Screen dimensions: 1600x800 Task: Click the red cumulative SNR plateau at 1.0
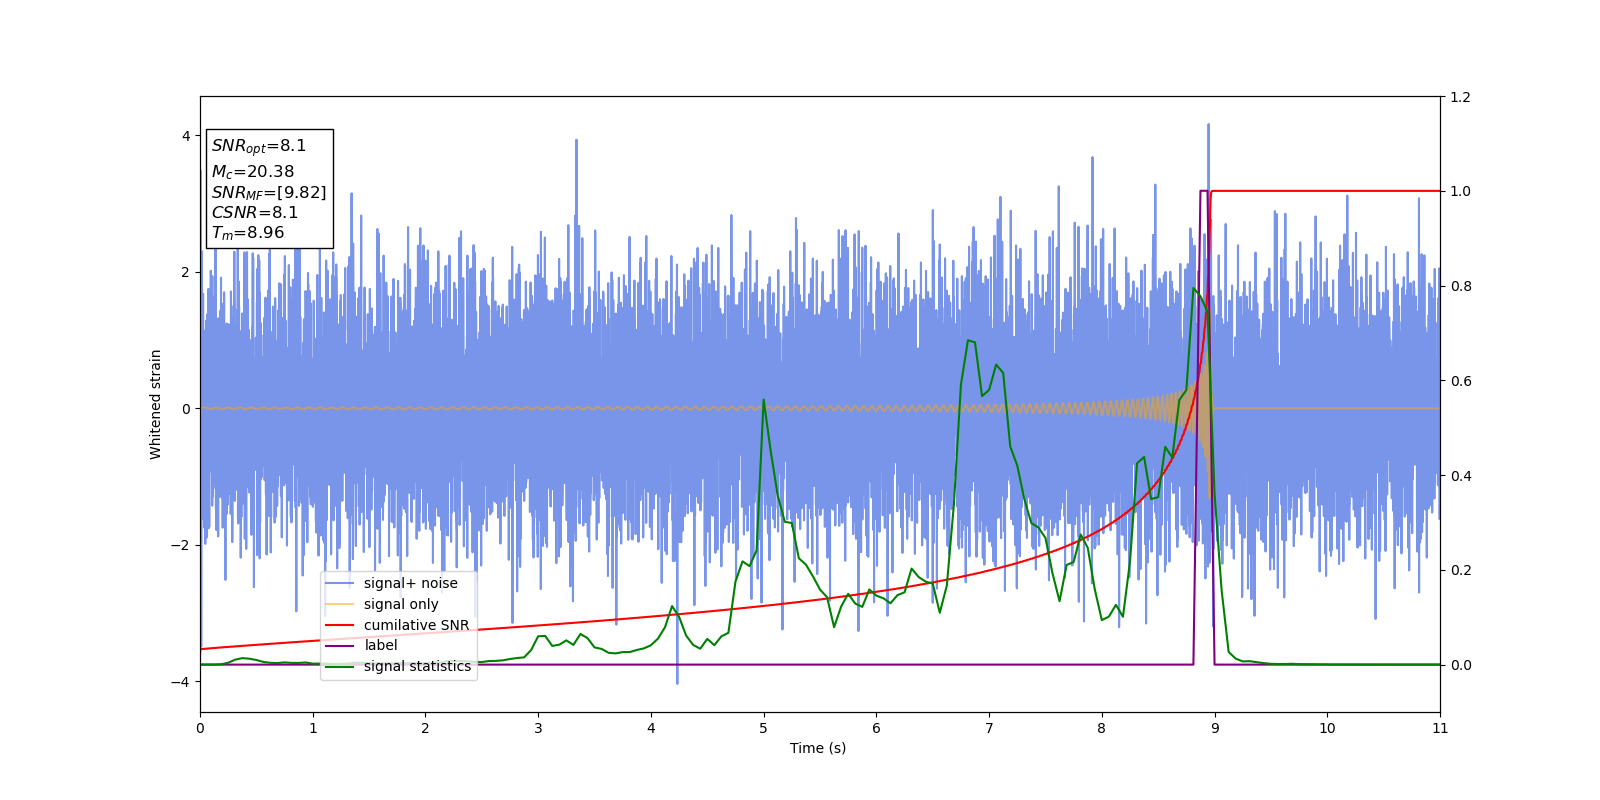coord(1325,191)
